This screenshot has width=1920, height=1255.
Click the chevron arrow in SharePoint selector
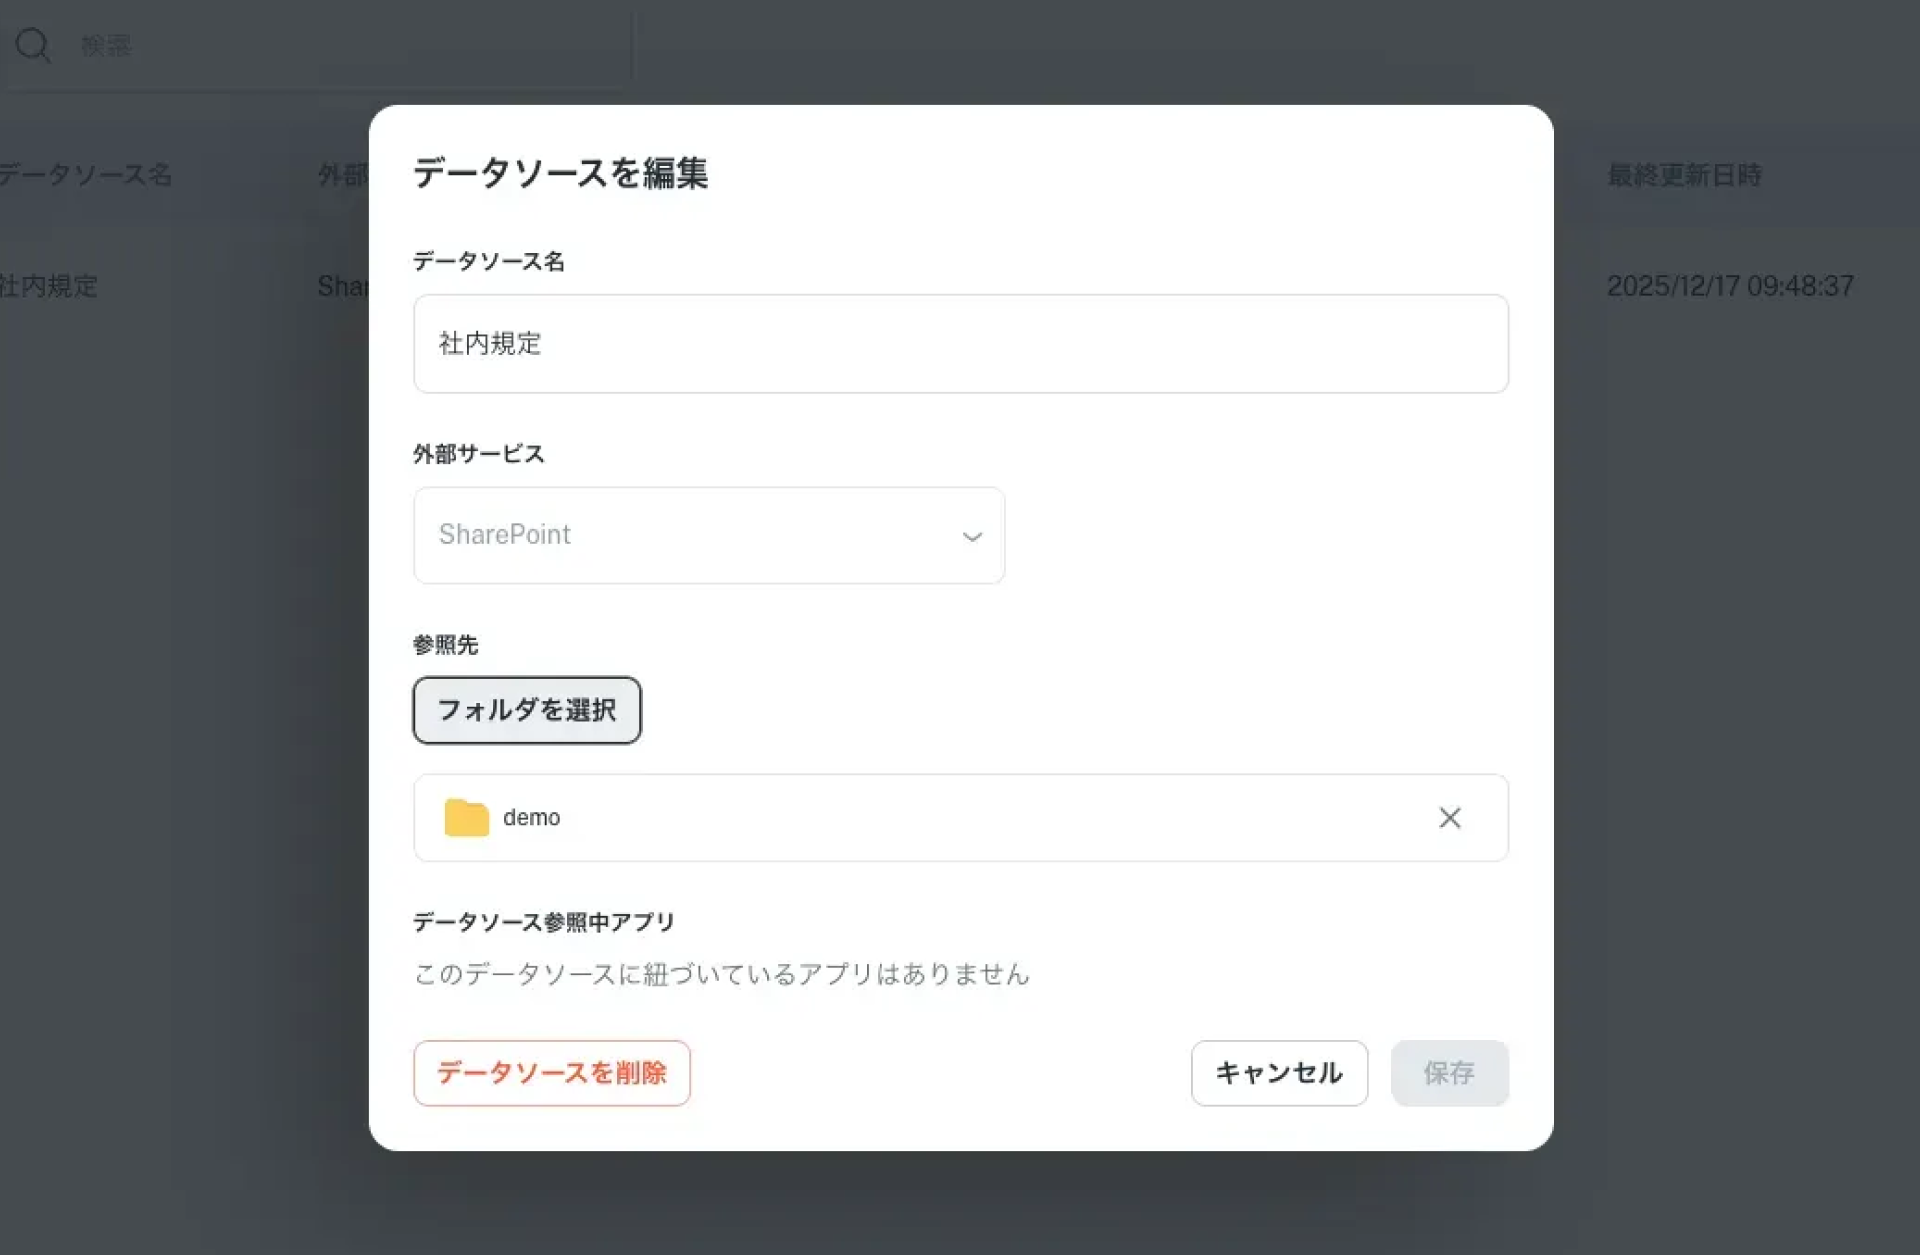tap(971, 537)
